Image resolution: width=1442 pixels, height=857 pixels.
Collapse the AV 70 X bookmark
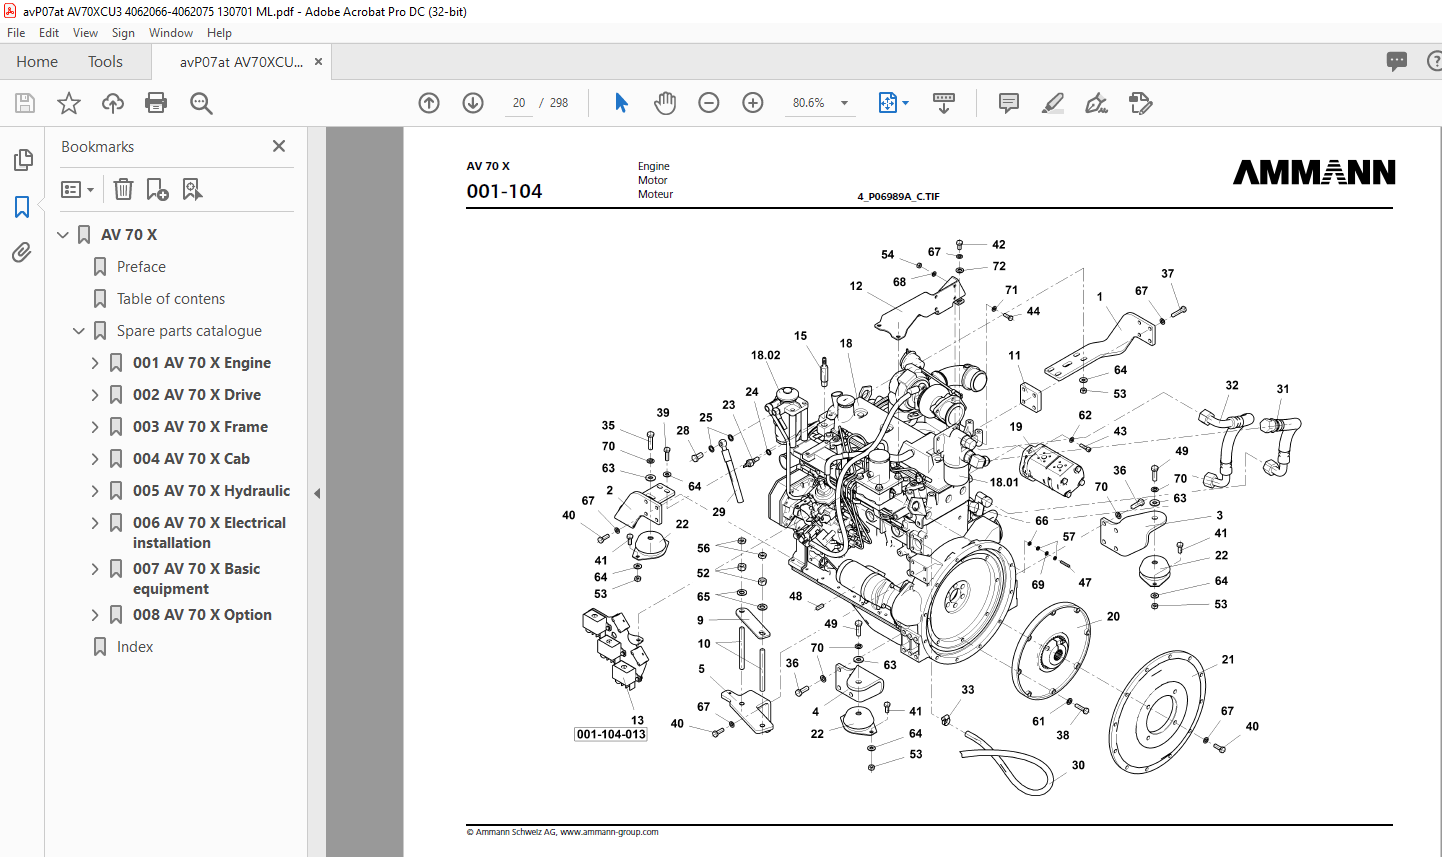(x=63, y=235)
